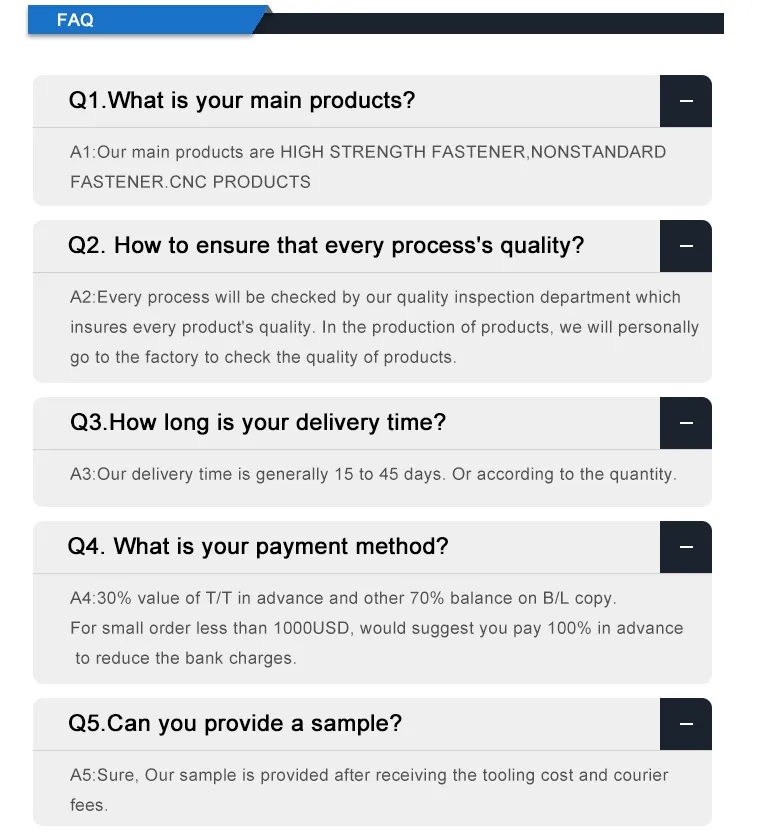Click the A3 delivery time answer text
Screen dimensions: 765x840
373,474
